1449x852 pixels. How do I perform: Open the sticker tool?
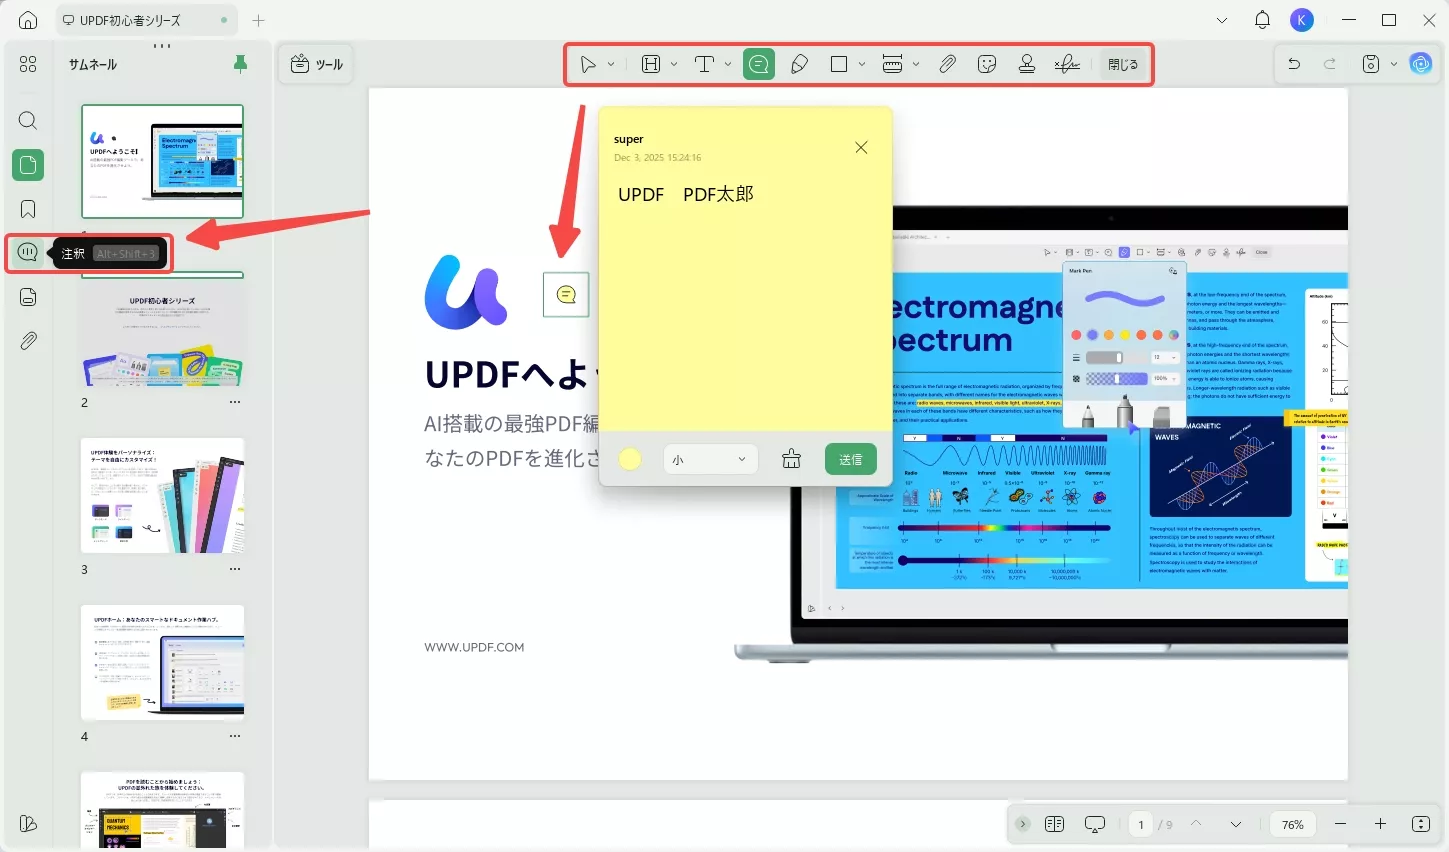[987, 64]
